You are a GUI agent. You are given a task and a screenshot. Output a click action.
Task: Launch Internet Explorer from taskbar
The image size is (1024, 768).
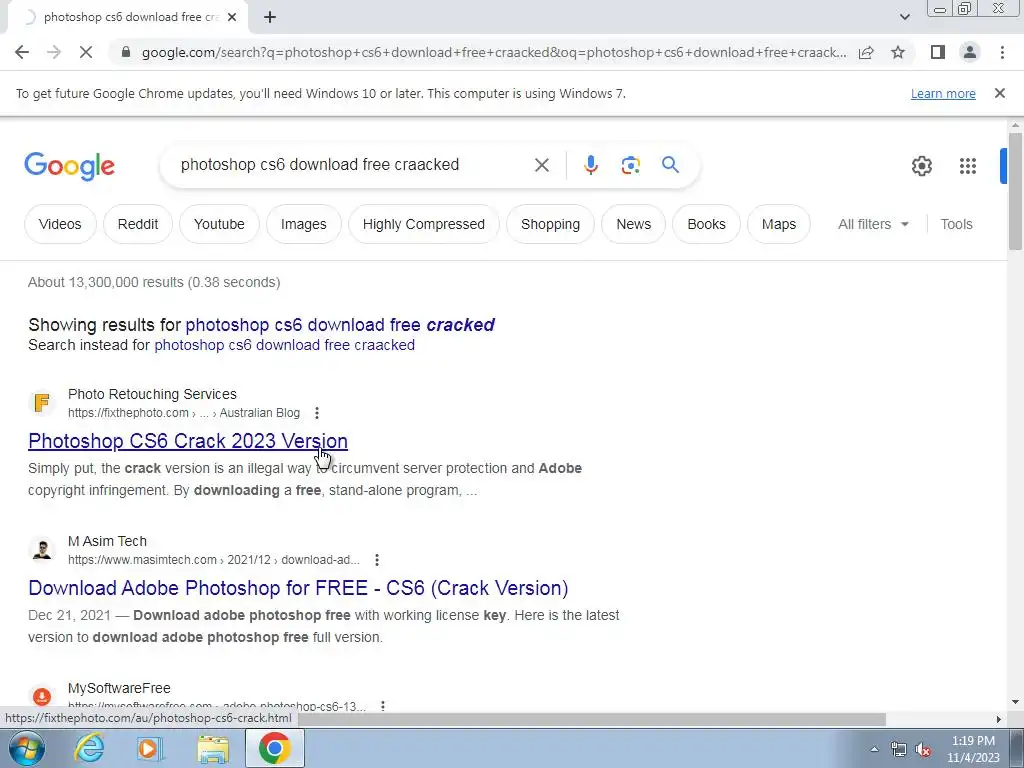89,748
